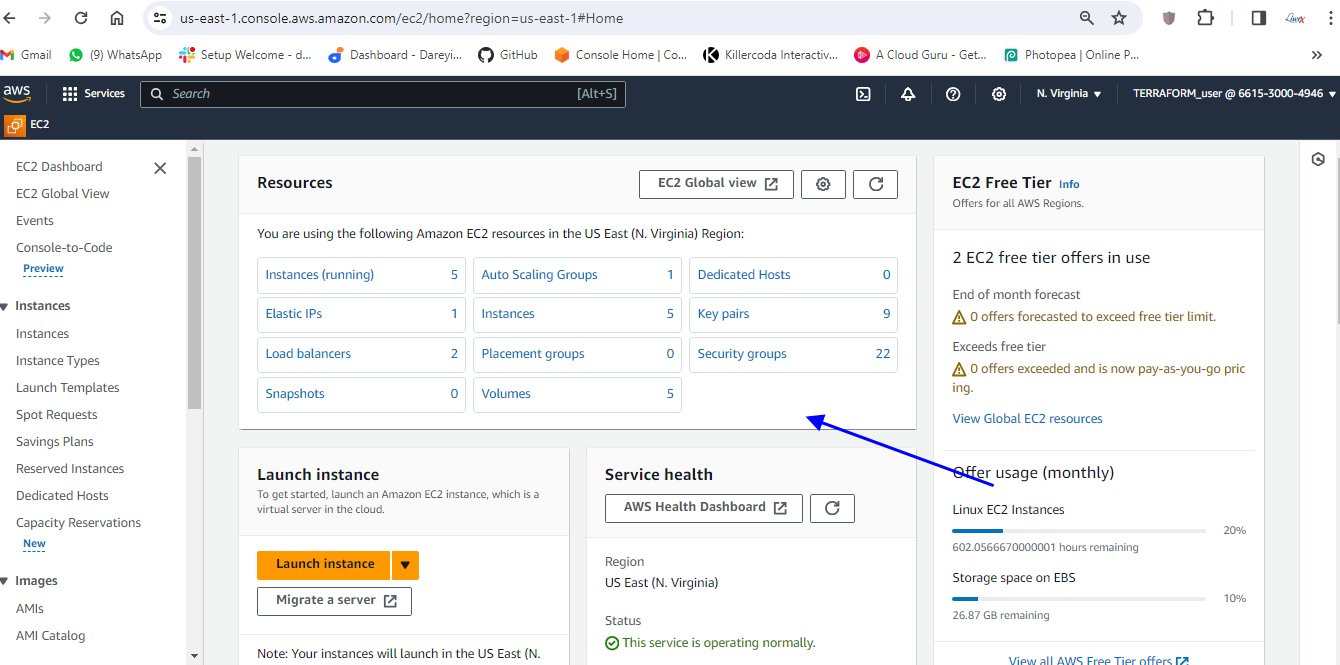The width and height of the screenshot is (1340, 665).
Task: Select Launch Templates in sidebar
Action: (68, 388)
